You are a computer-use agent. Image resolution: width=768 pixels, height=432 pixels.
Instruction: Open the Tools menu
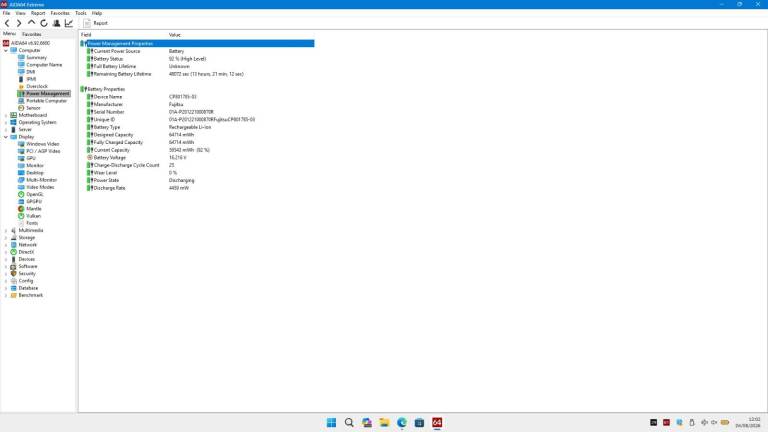tap(81, 13)
